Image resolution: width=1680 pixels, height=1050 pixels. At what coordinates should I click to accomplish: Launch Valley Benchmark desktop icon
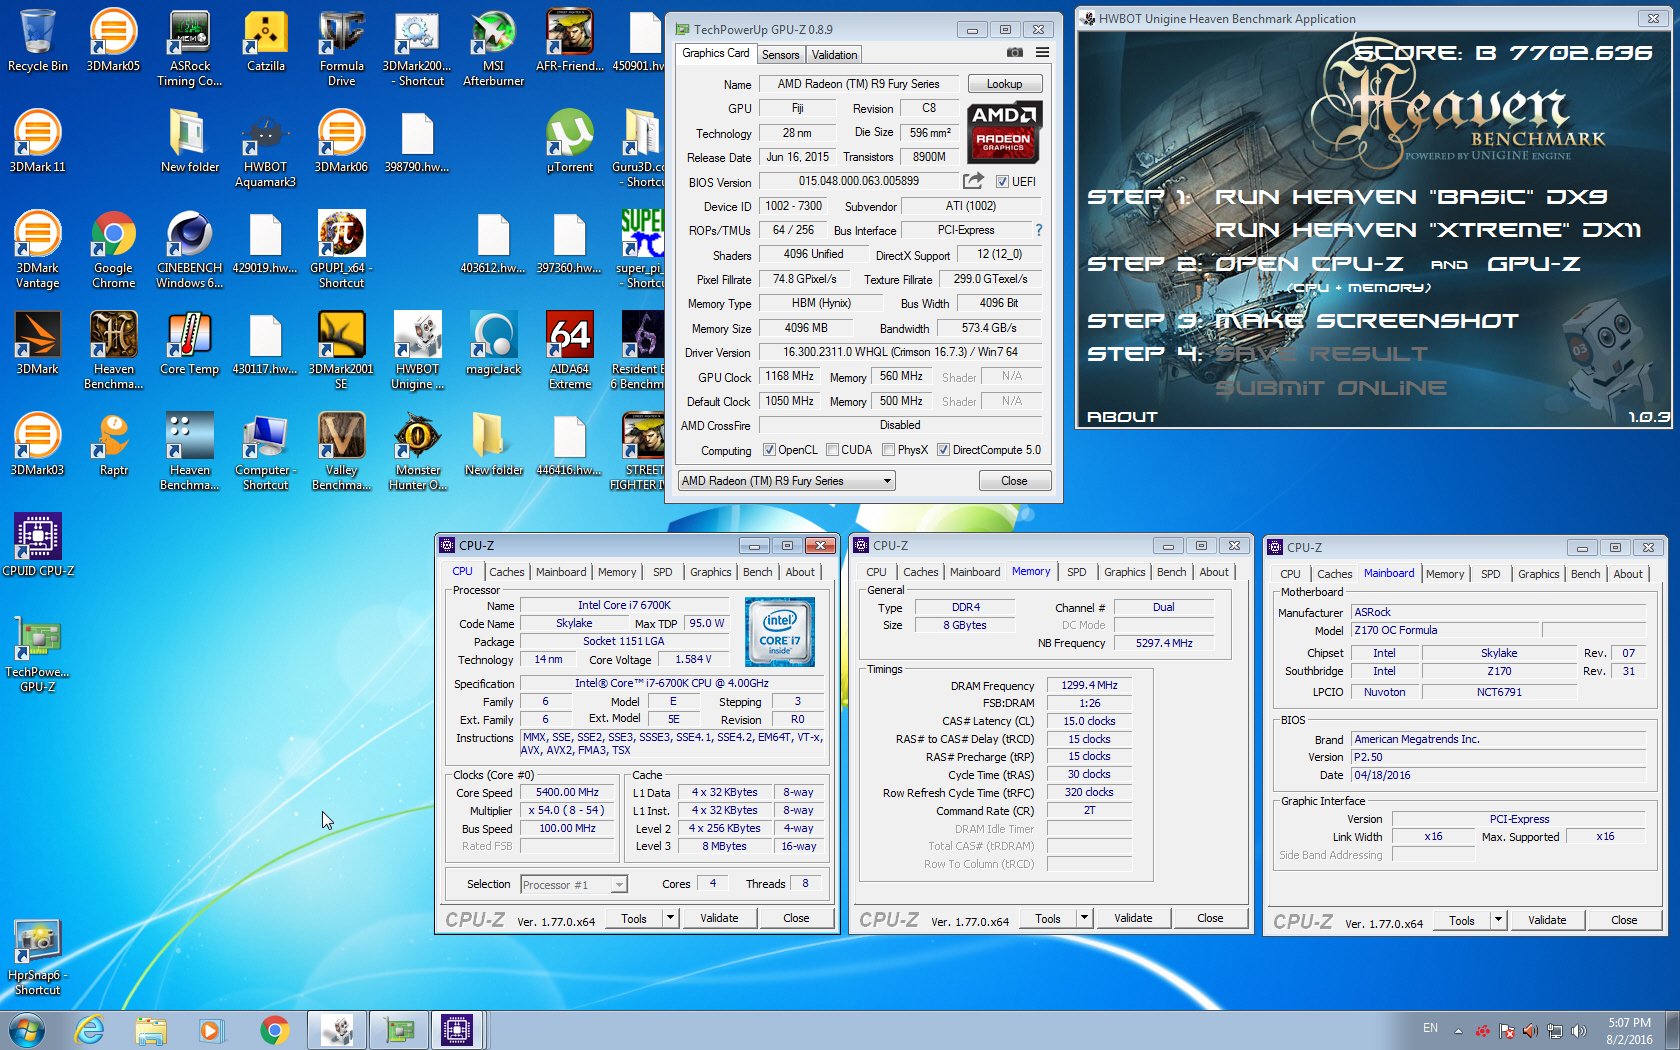pyautogui.click(x=341, y=452)
